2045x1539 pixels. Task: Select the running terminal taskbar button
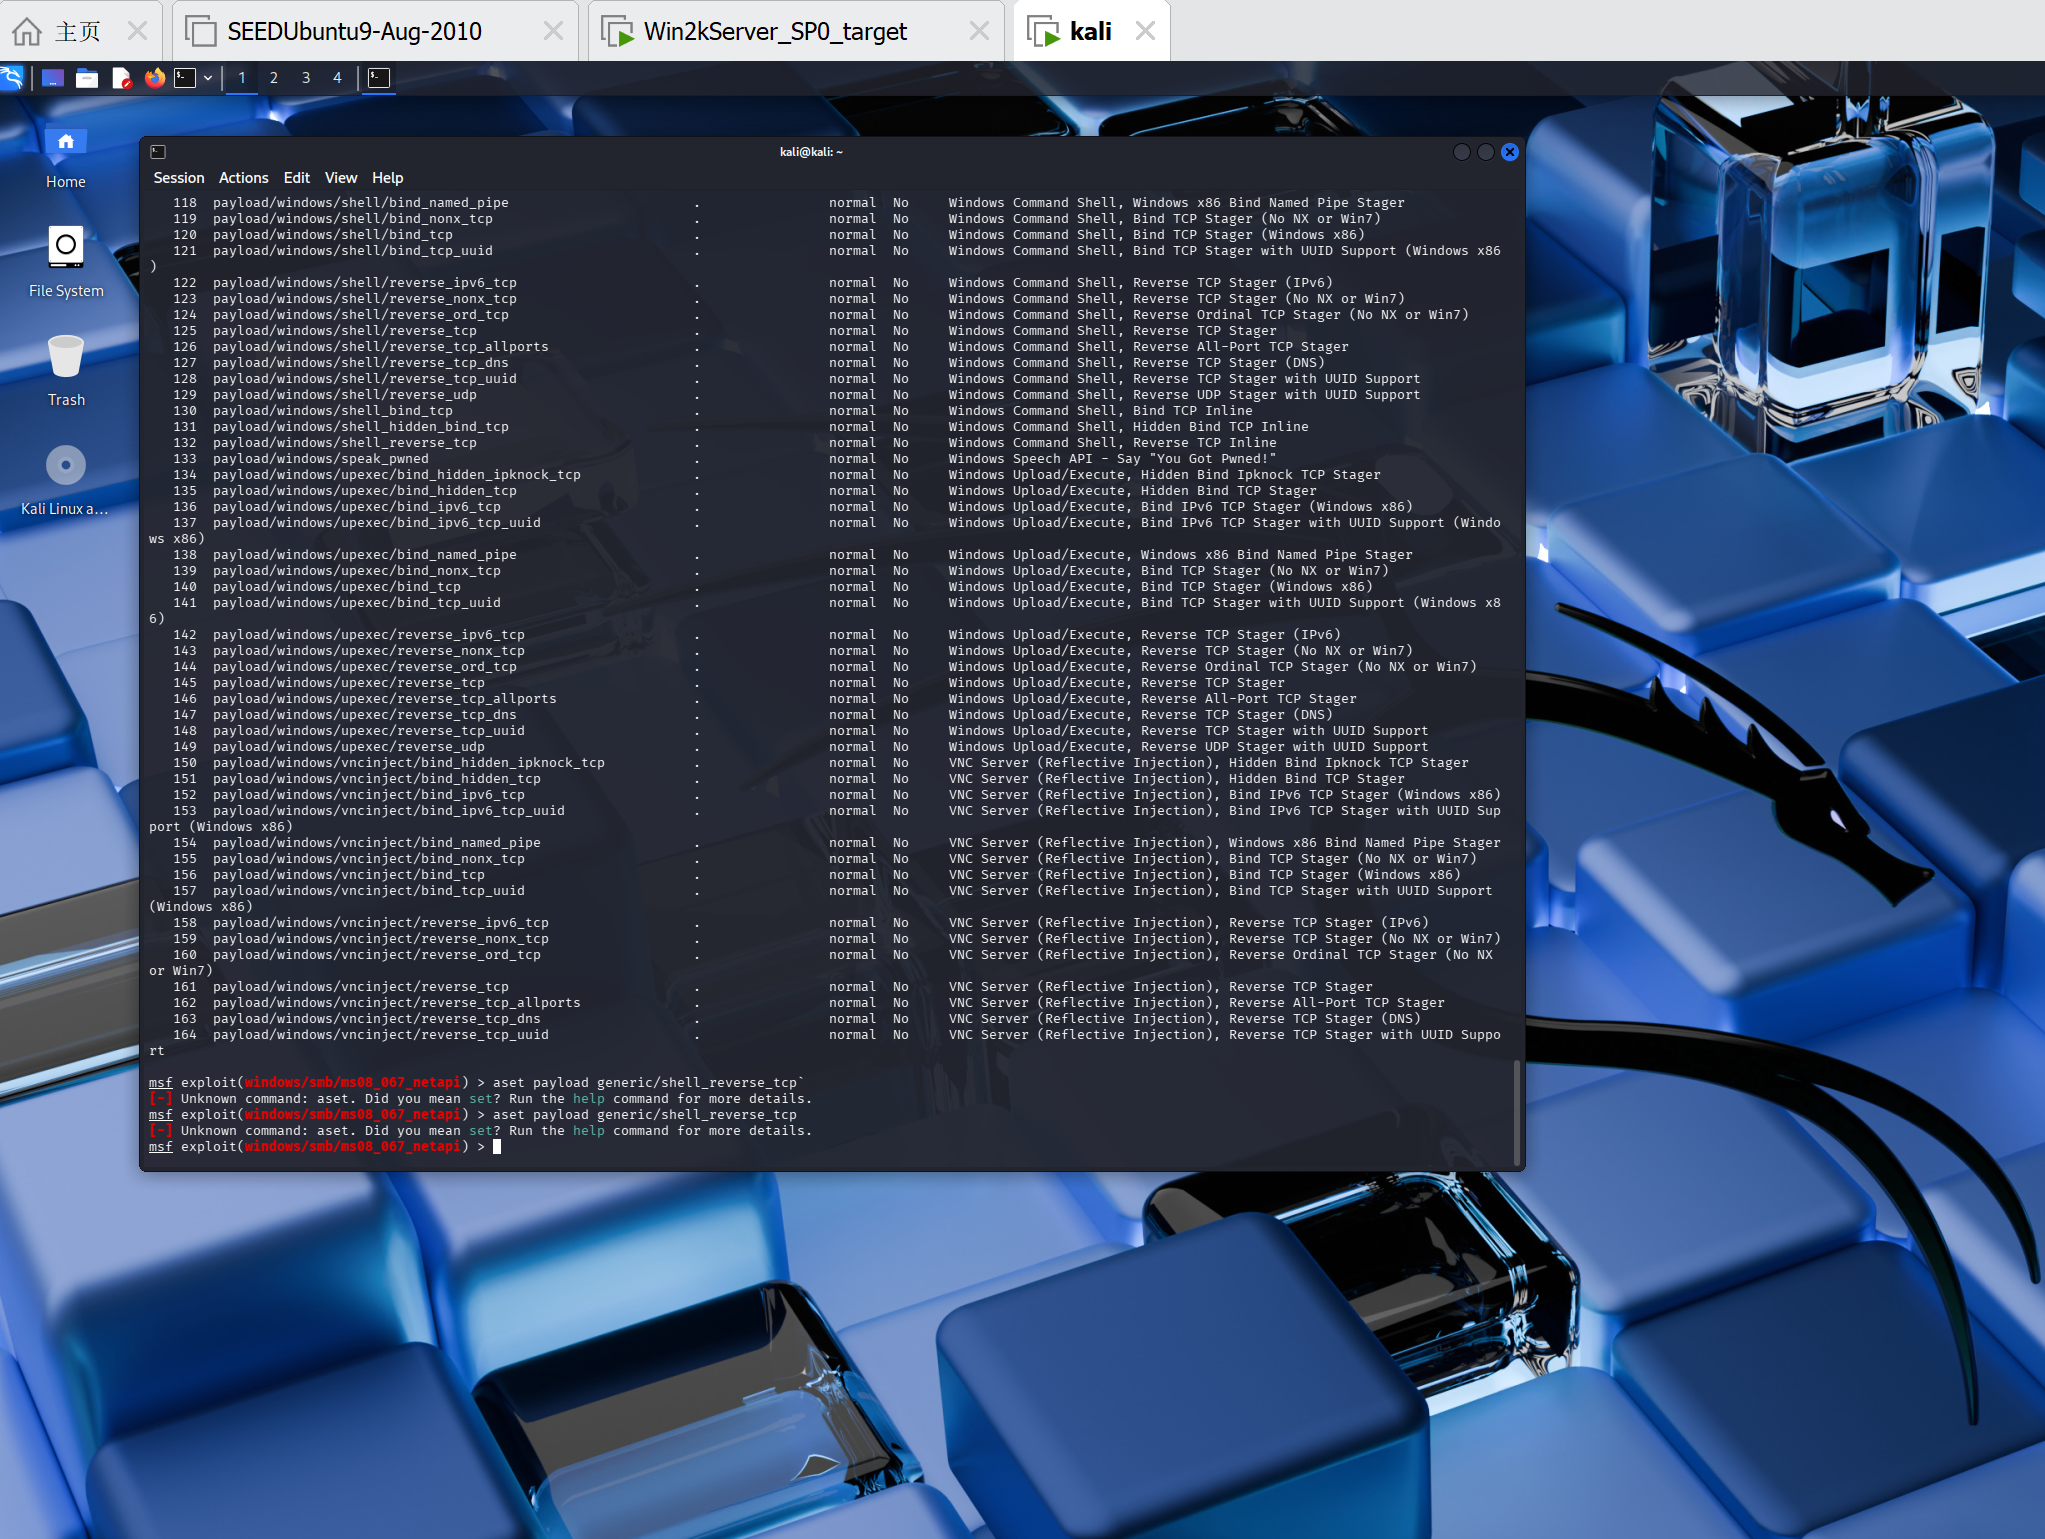(x=379, y=78)
